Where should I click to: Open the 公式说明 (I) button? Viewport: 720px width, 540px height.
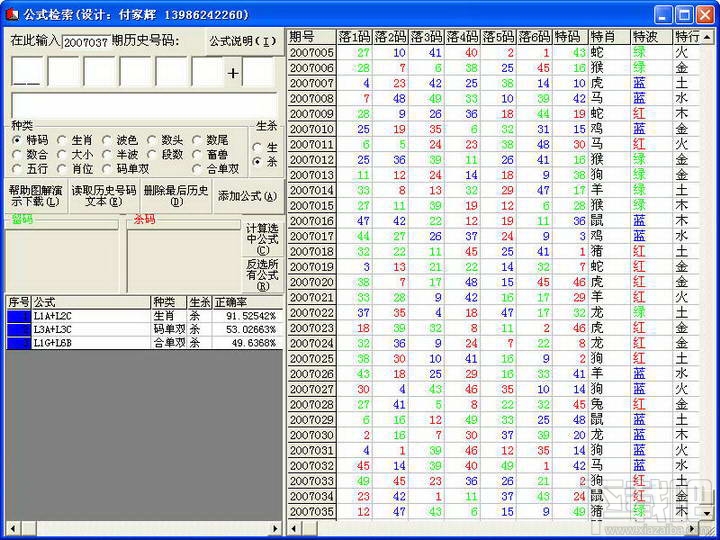(x=244, y=41)
